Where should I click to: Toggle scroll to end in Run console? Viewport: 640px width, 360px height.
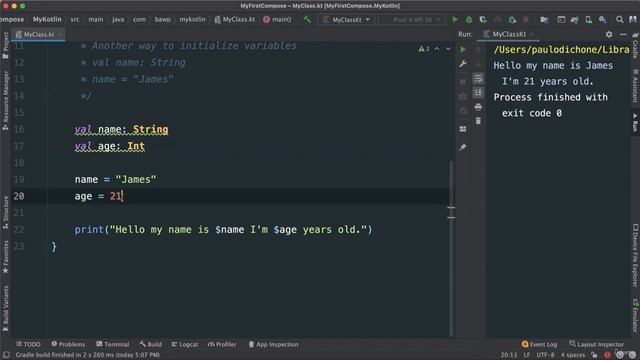(x=478, y=92)
